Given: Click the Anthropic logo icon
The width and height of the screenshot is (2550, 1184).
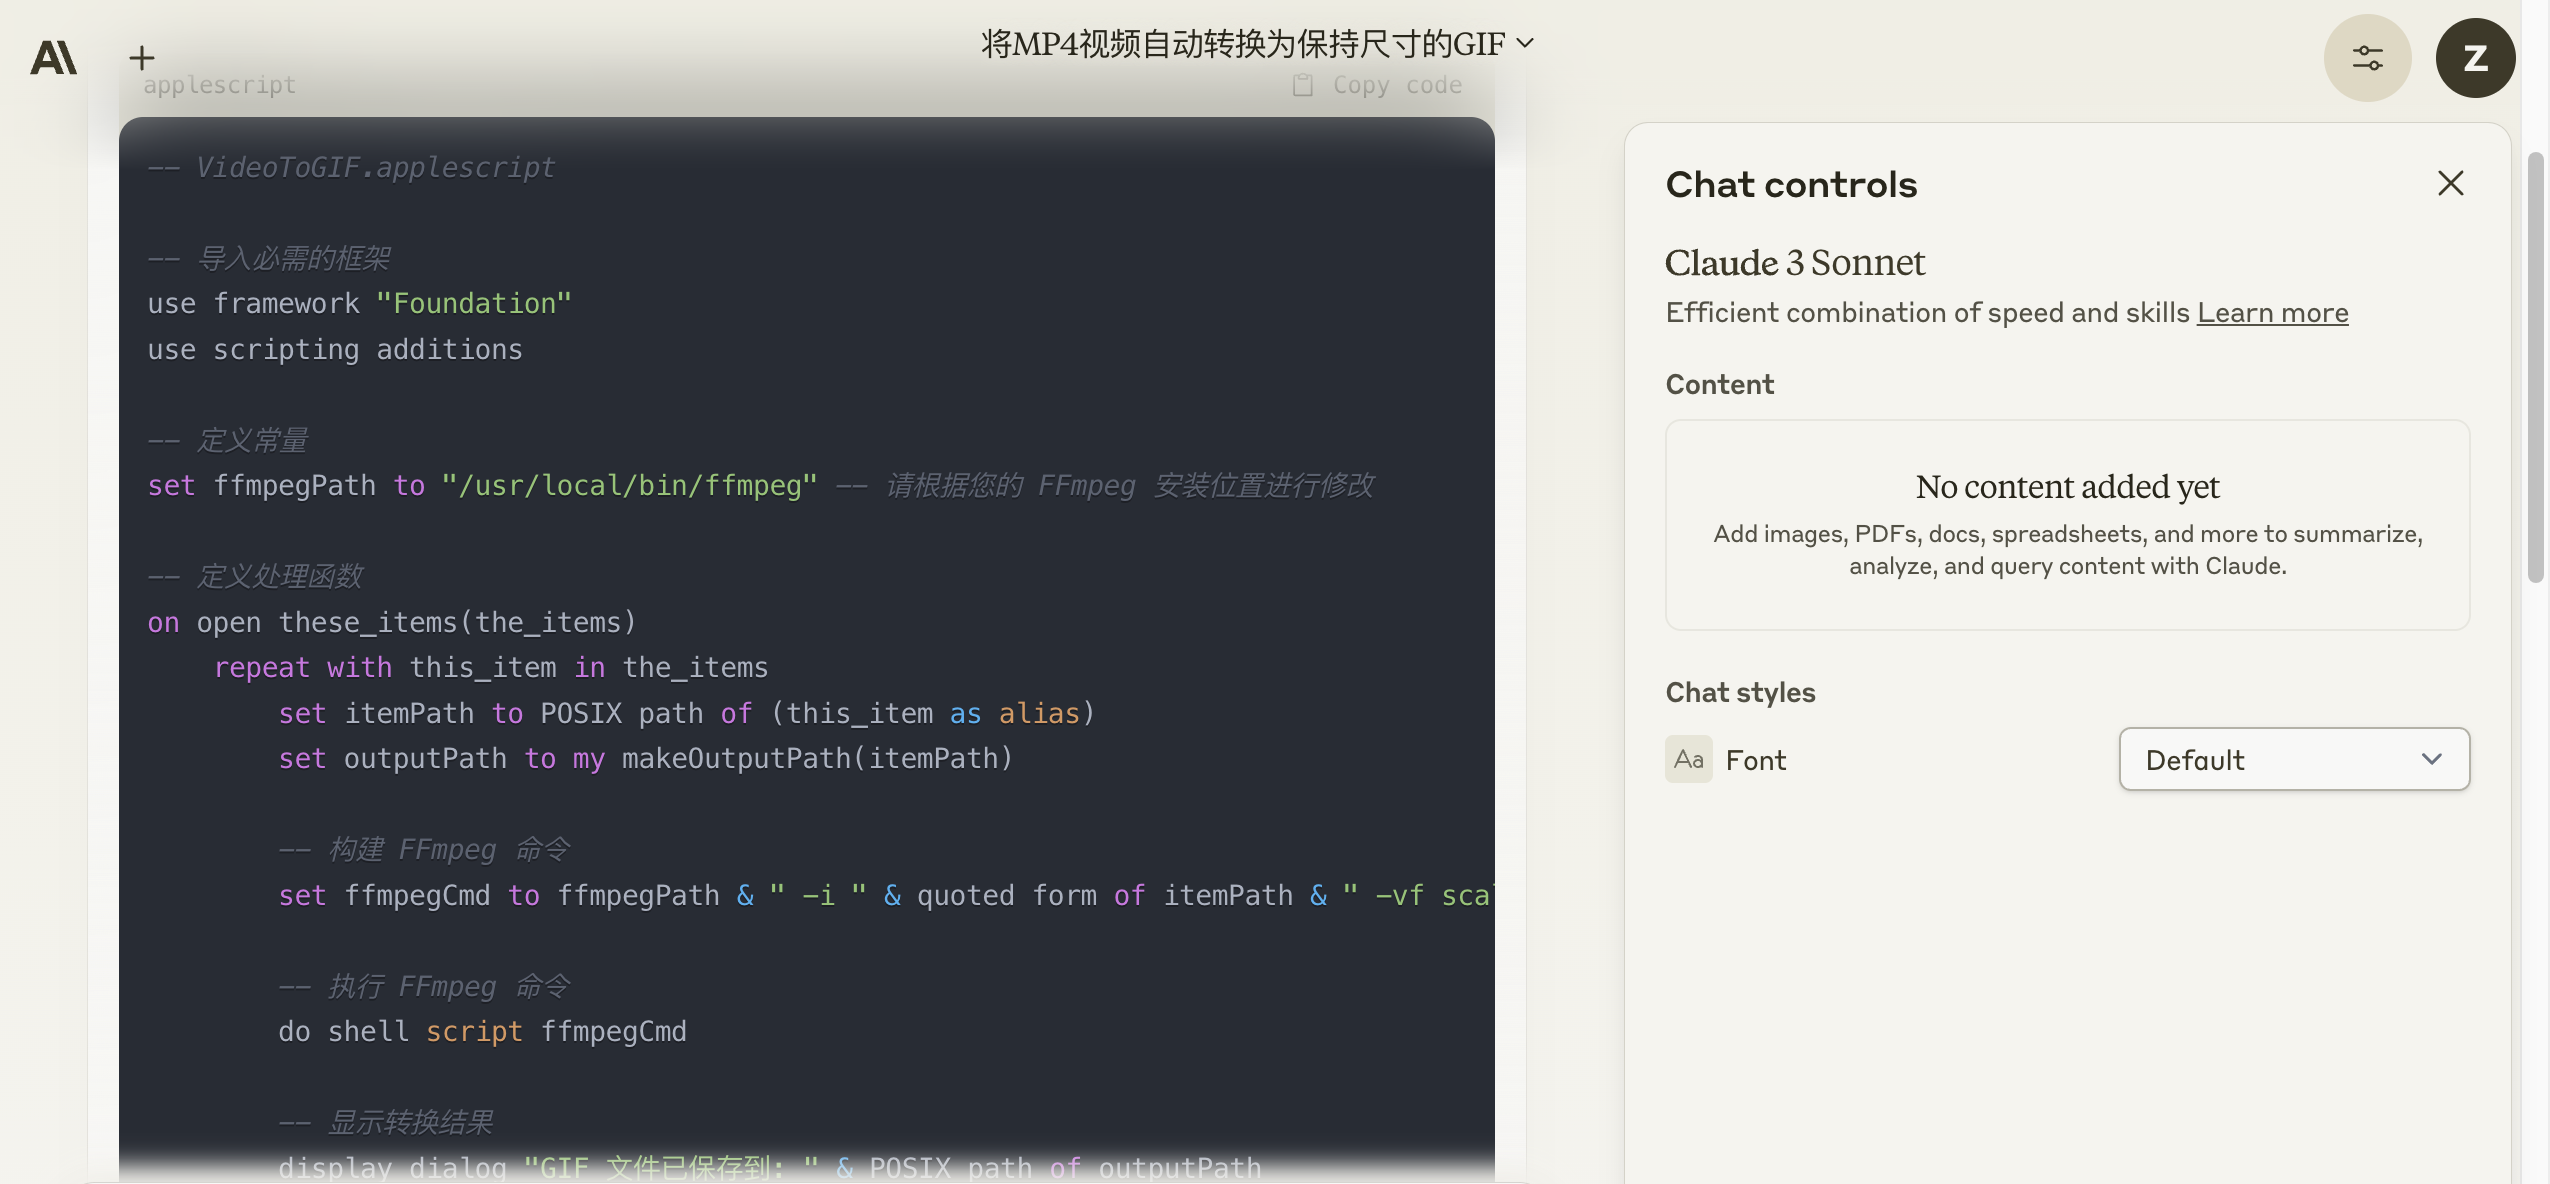Looking at the screenshot, I should (53, 58).
